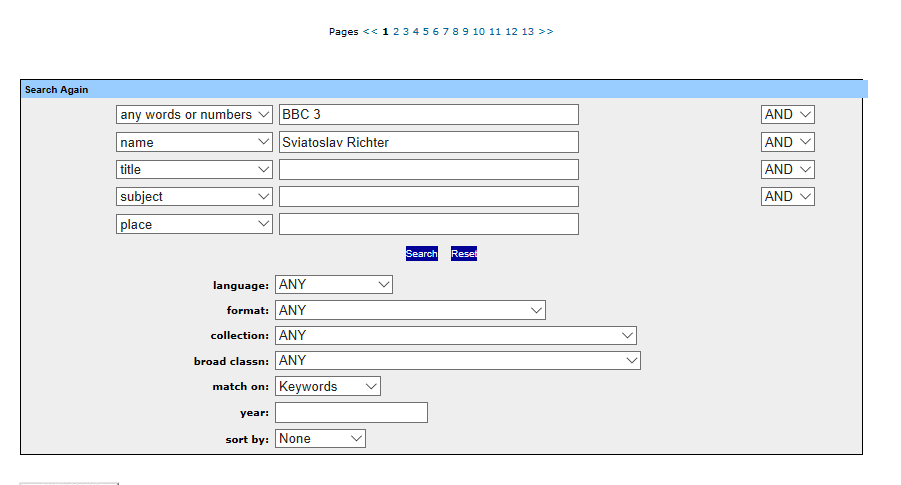Screen dimensions: 901x485
Task: Open the 'sort by' None dropdown
Action: (x=320, y=438)
